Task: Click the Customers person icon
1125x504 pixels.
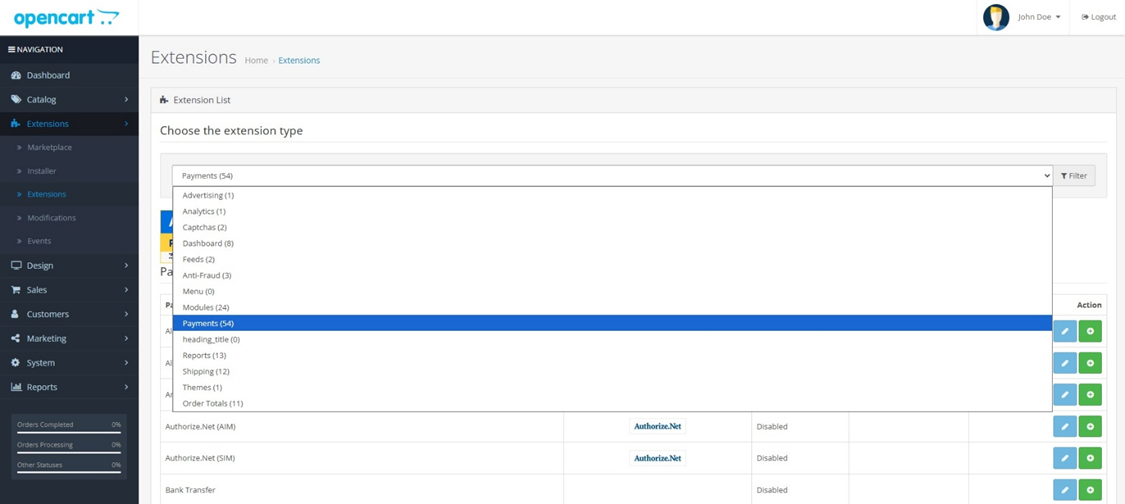Action: click(x=16, y=314)
